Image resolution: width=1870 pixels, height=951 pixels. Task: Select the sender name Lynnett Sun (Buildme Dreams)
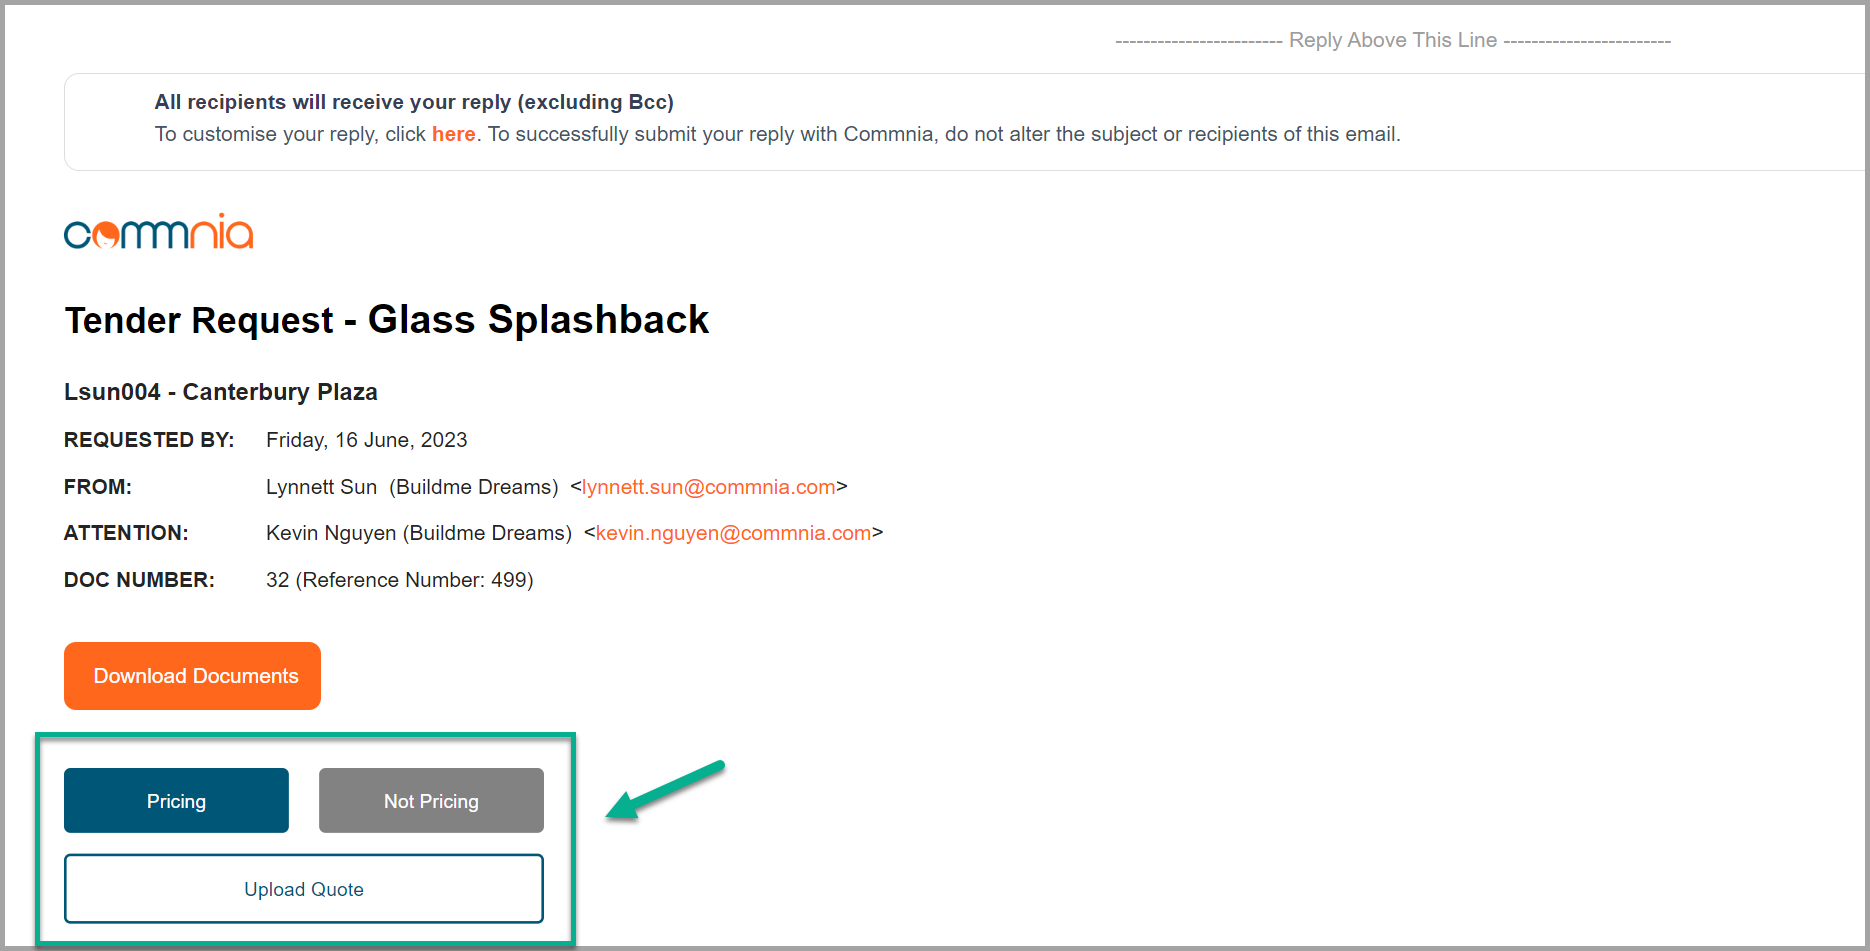(412, 487)
